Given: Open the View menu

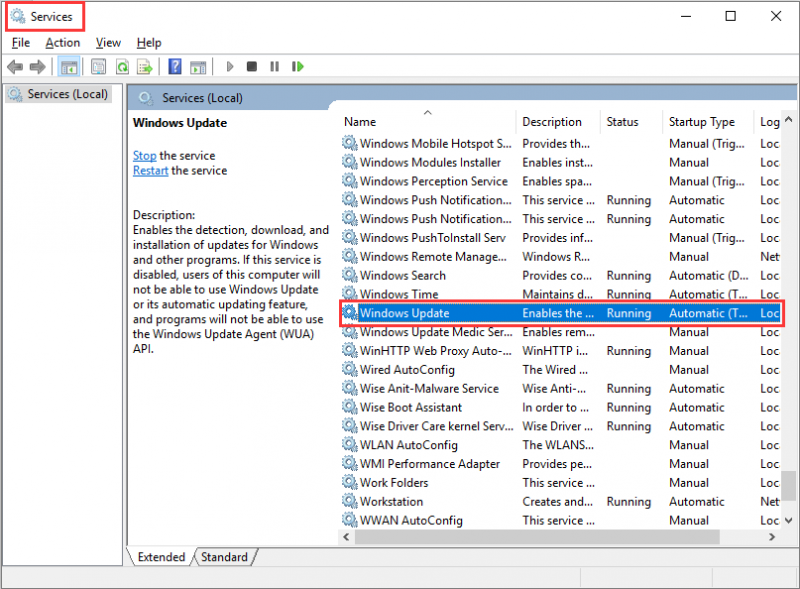Looking at the screenshot, I should point(108,43).
